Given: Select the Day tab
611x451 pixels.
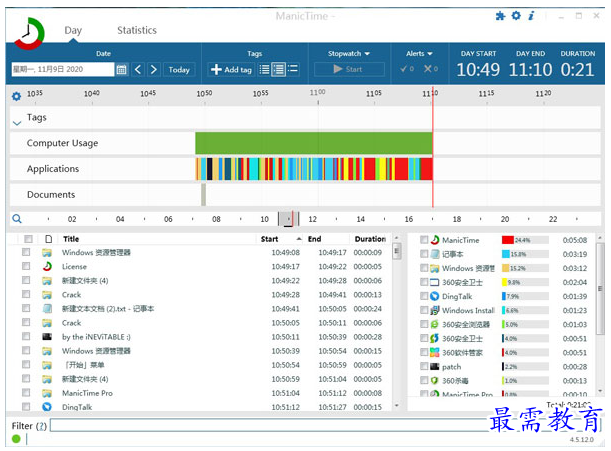Looking at the screenshot, I should pyautogui.click(x=73, y=31).
